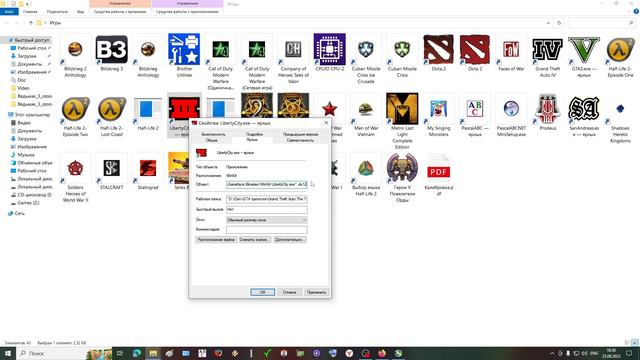Click into the Объект target field

click(x=267, y=184)
